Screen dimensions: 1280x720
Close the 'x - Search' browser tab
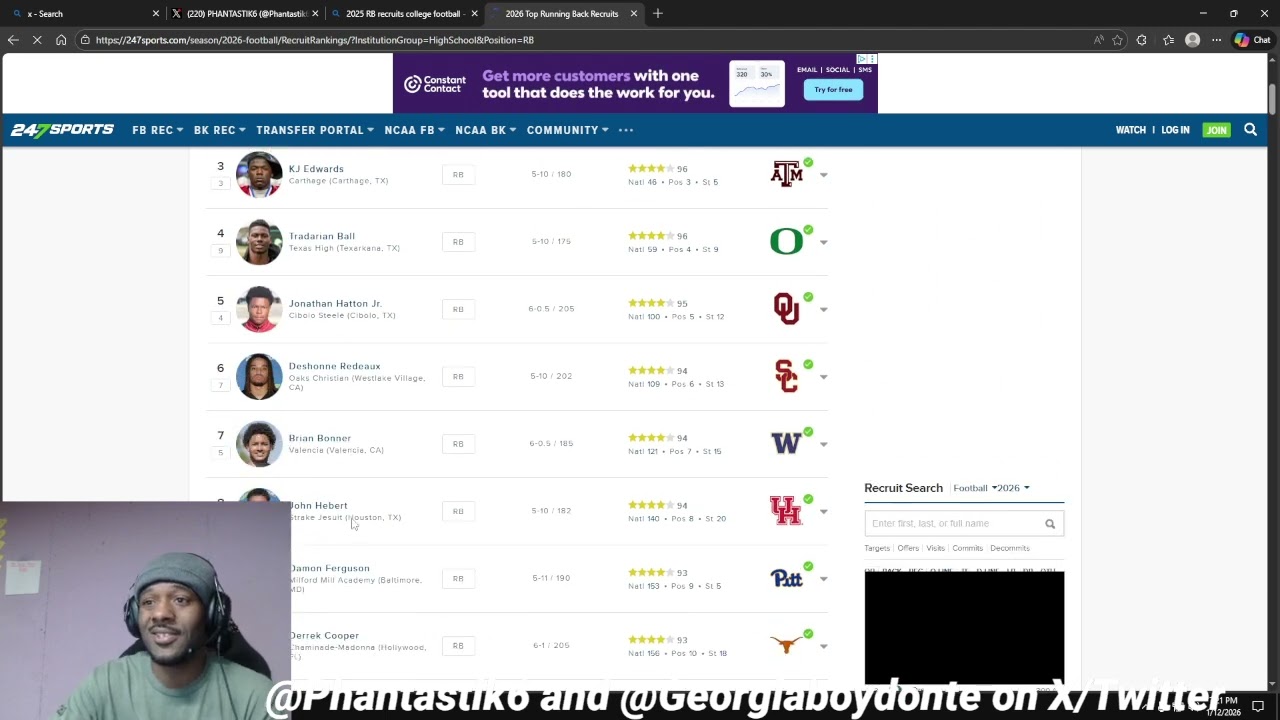pyautogui.click(x=155, y=14)
